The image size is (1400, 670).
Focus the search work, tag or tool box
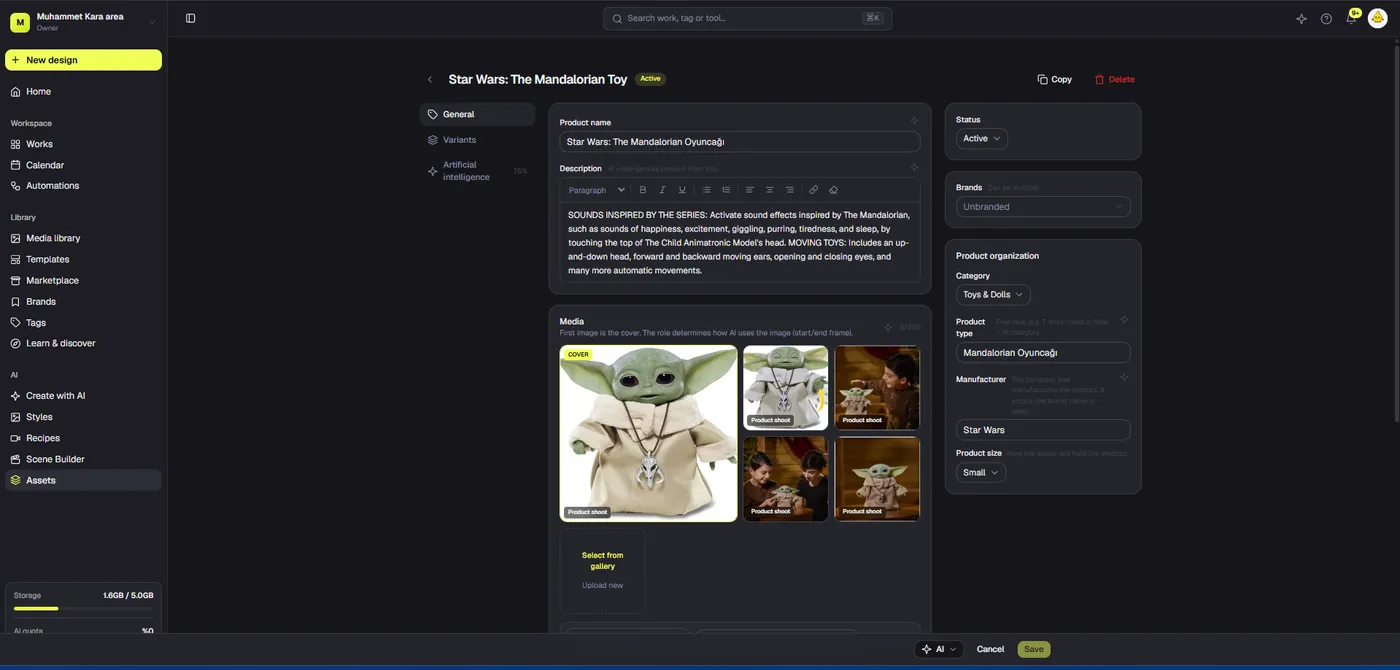tap(747, 18)
